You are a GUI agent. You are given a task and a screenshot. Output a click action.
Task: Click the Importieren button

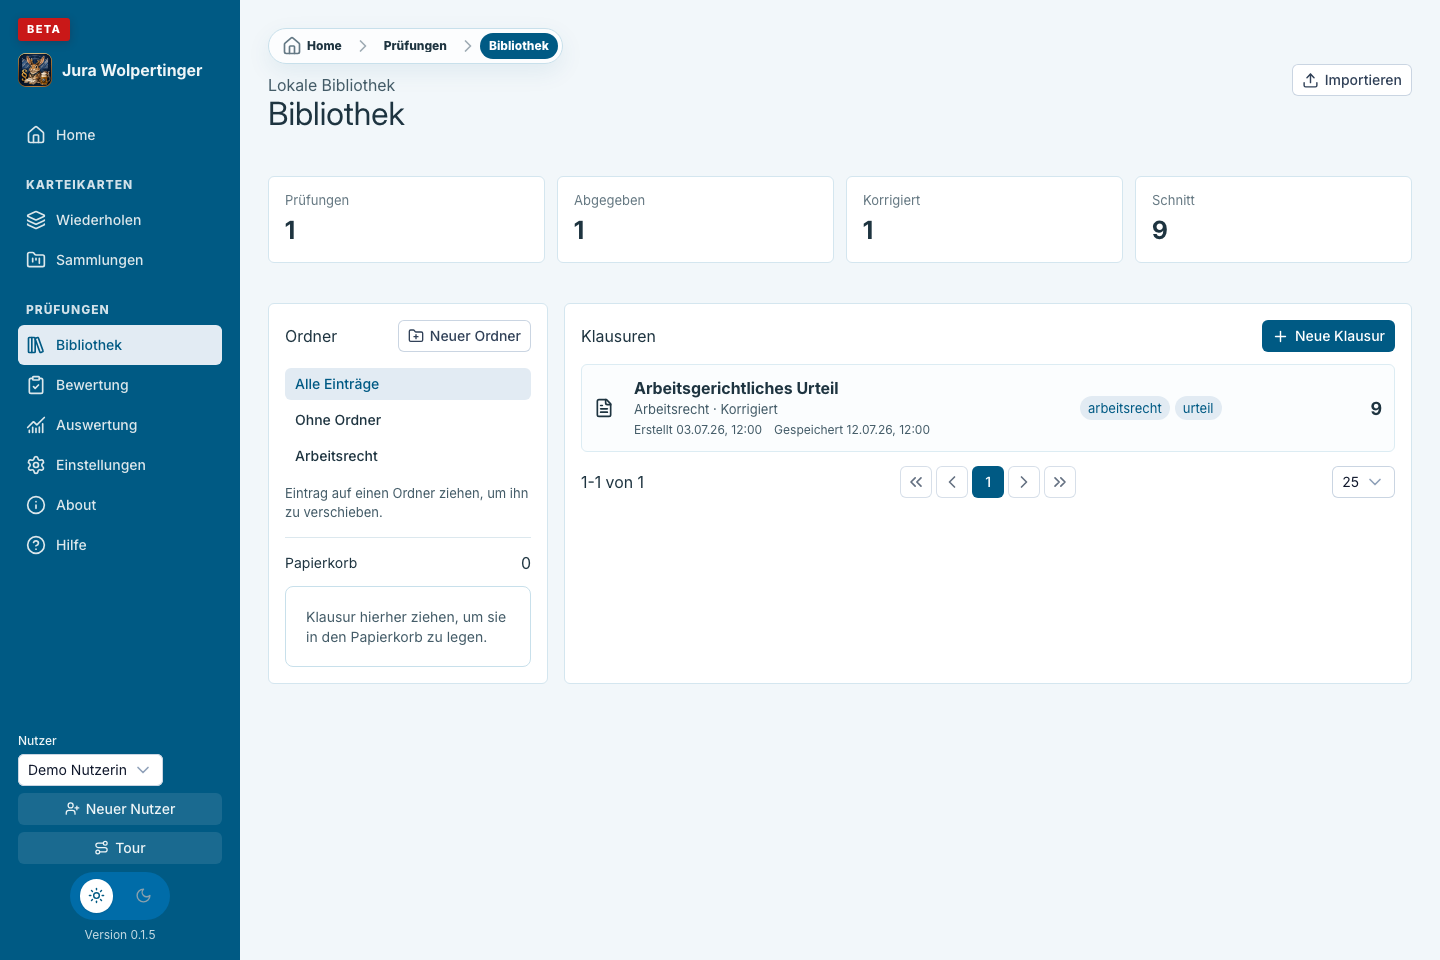1352,80
